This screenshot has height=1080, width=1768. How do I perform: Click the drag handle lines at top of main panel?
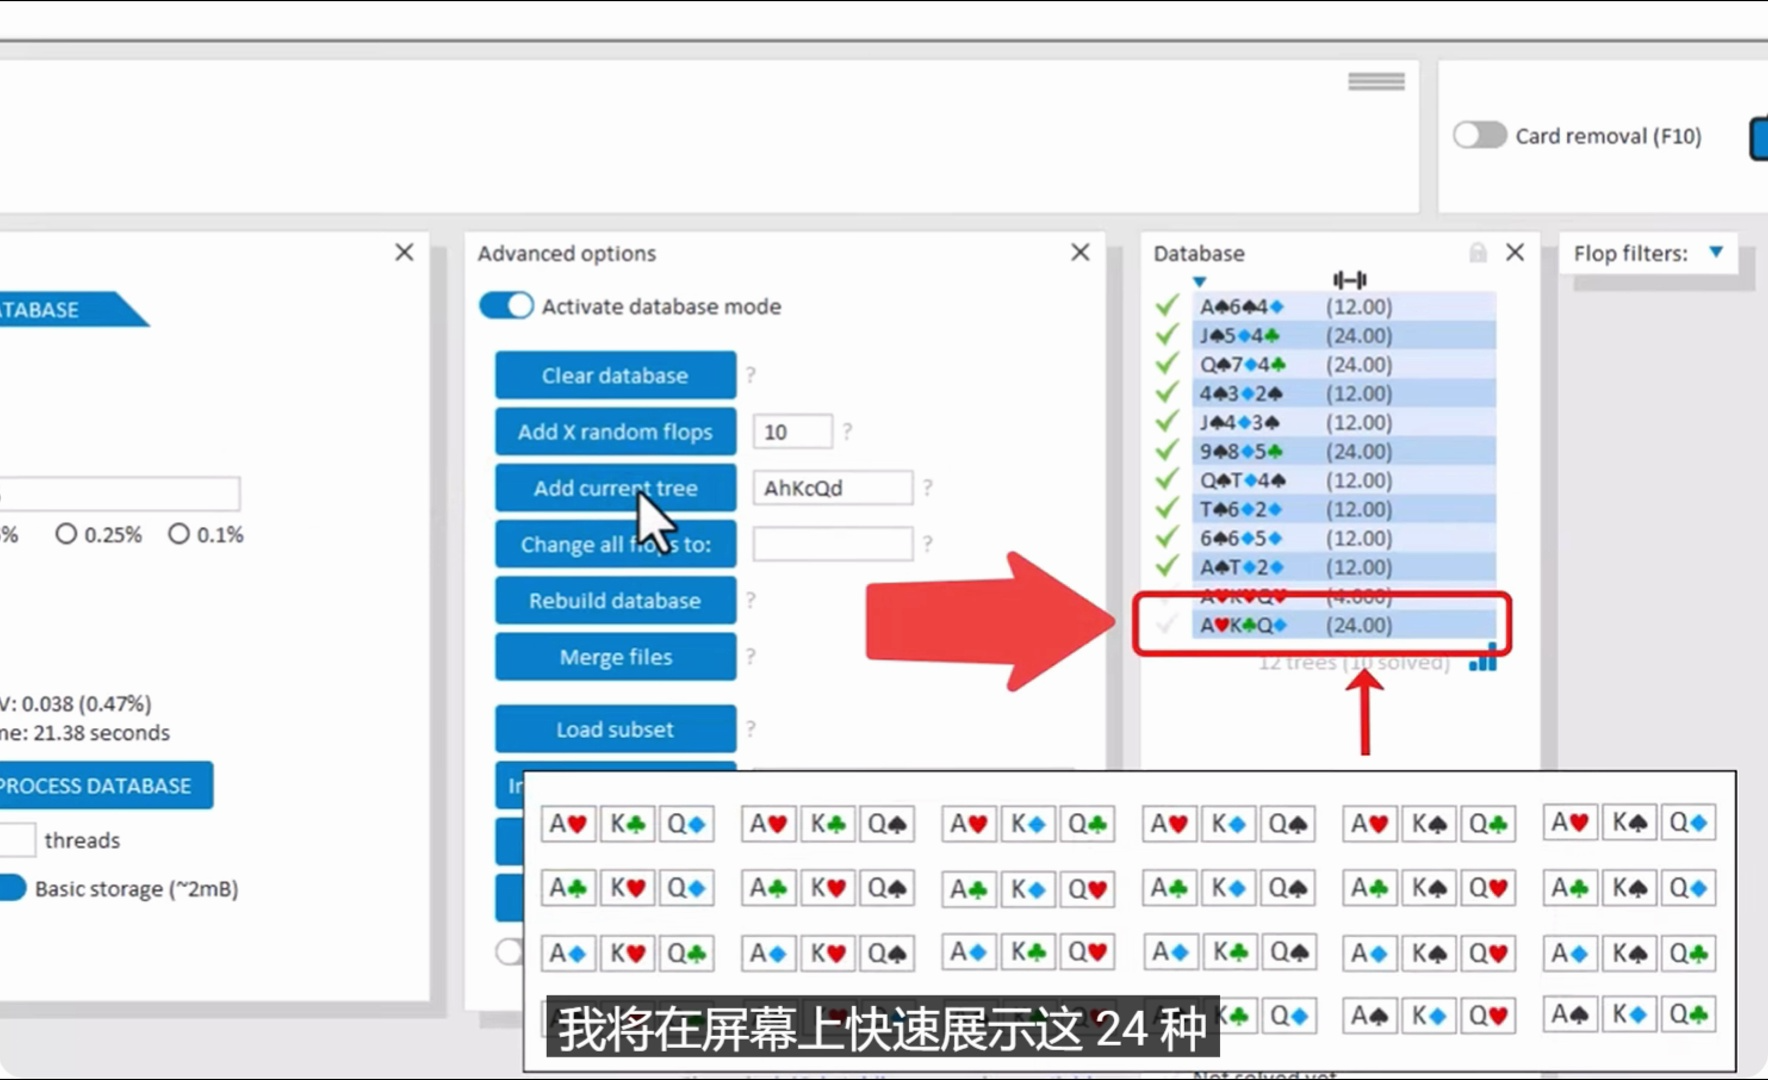pos(1376,81)
